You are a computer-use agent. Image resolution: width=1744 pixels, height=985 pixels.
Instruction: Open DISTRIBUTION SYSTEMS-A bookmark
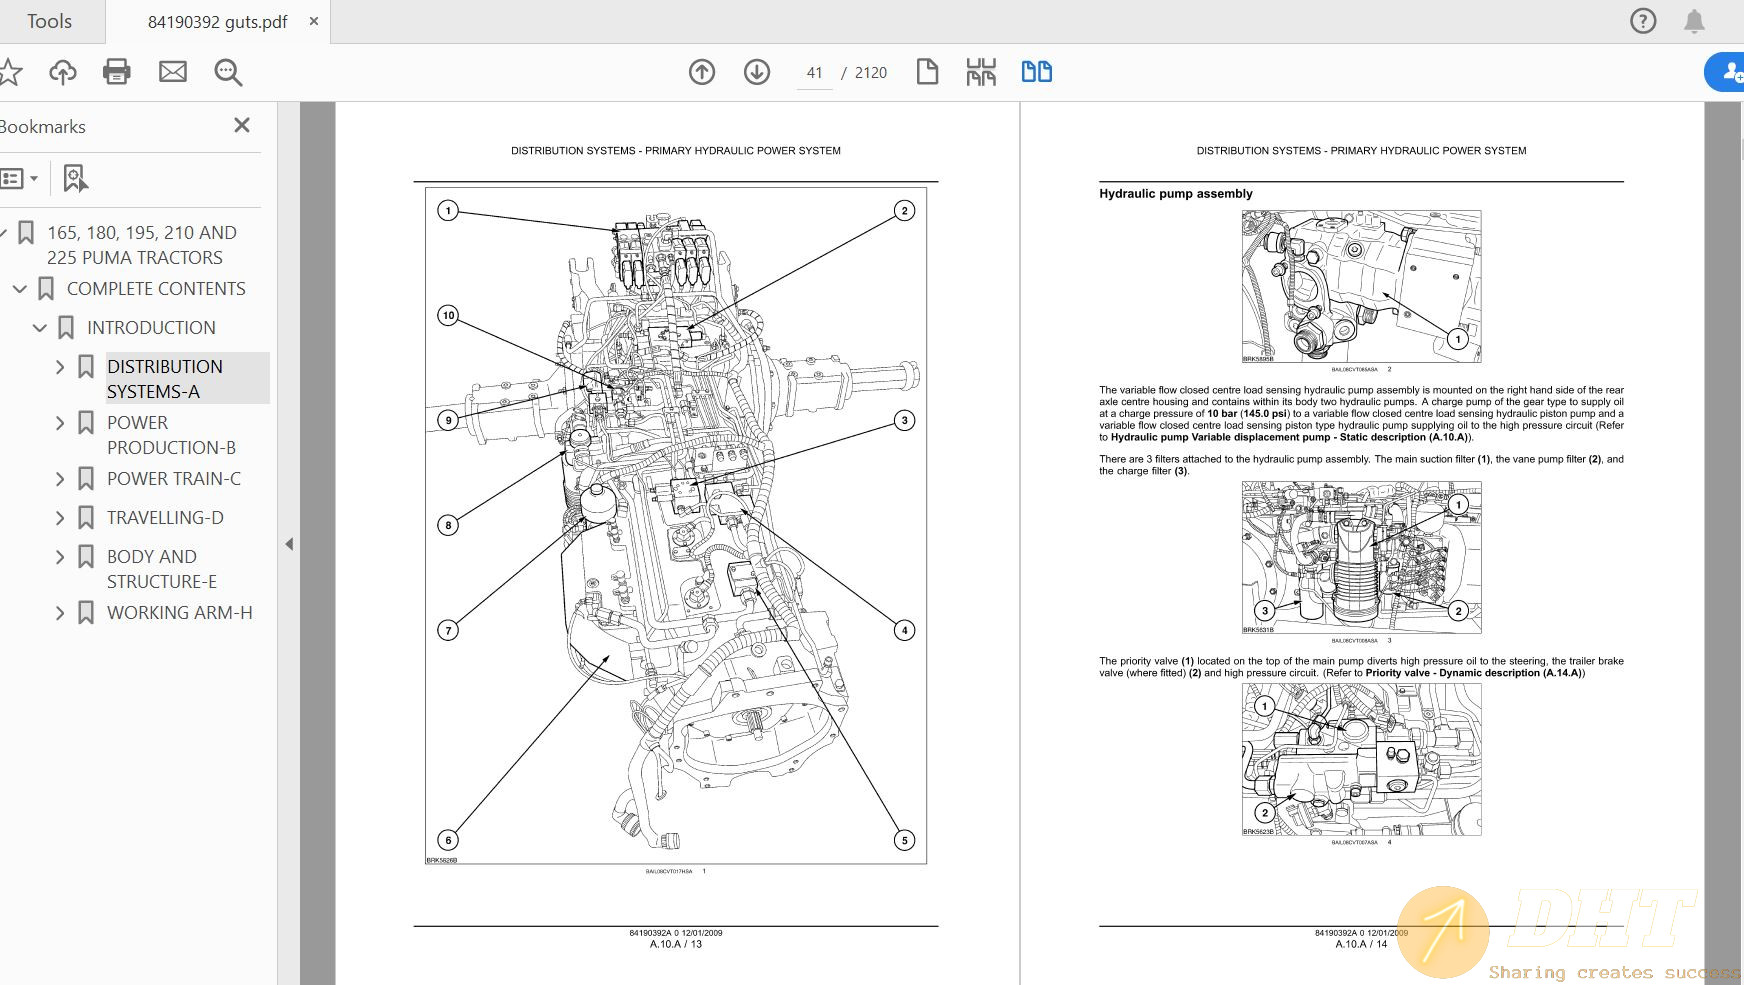[165, 379]
